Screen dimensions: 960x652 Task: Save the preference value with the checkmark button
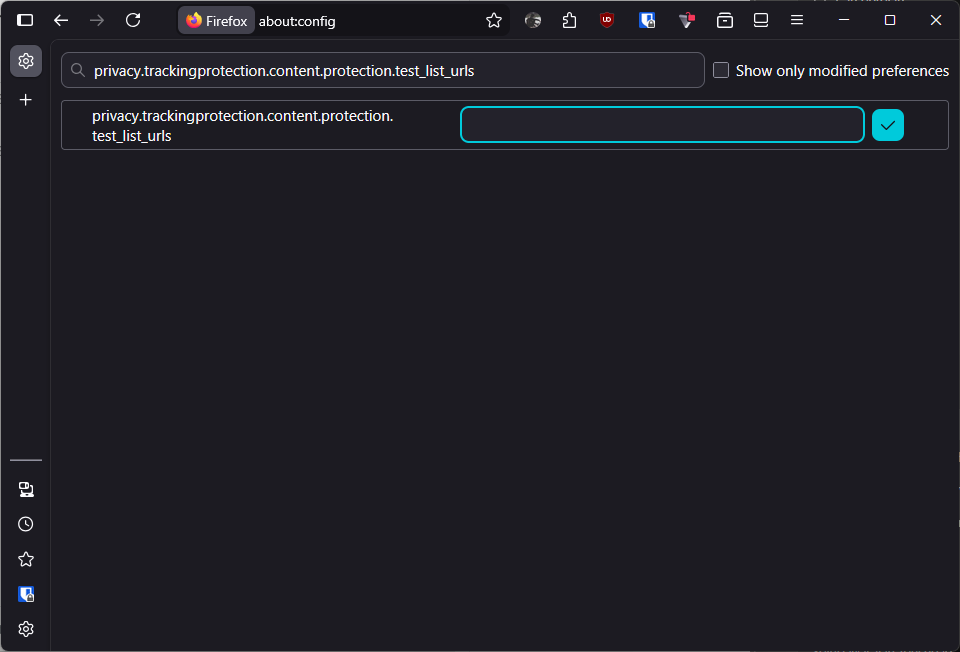[x=887, y=125]
